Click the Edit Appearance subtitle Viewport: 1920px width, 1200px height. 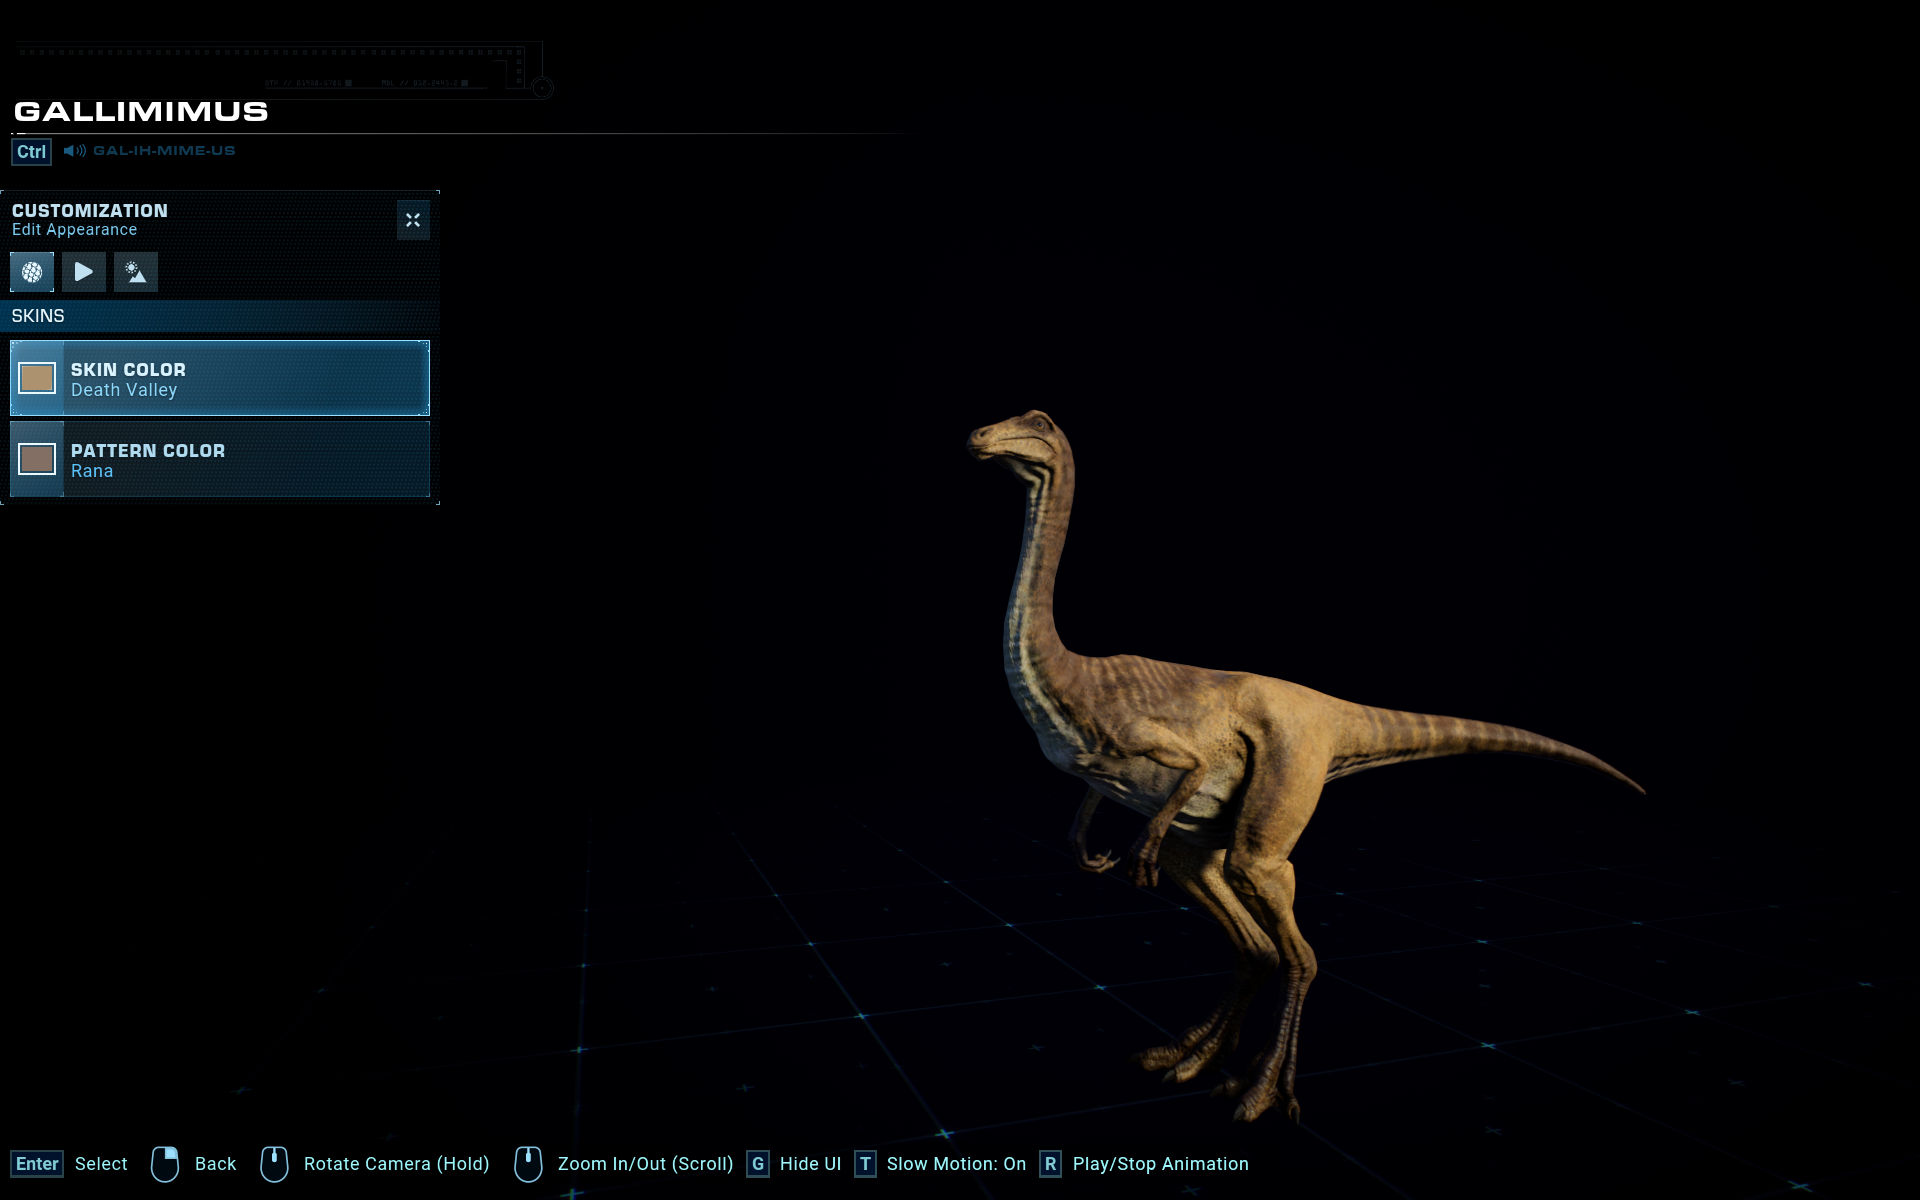coord(75,230)
